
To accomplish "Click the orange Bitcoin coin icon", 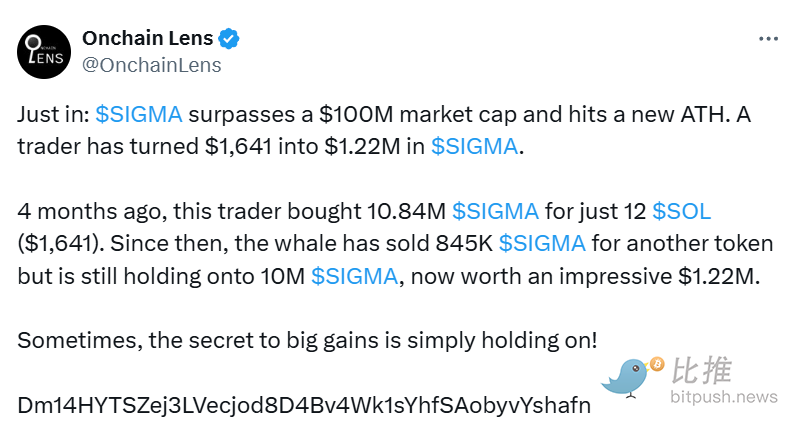I will [657, 365].
